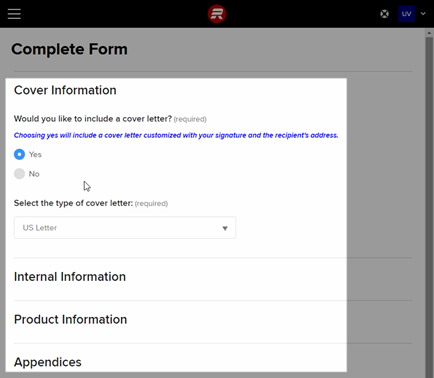Click the page vertical scrollbar
434x378 pixels.
coord(429,207)
